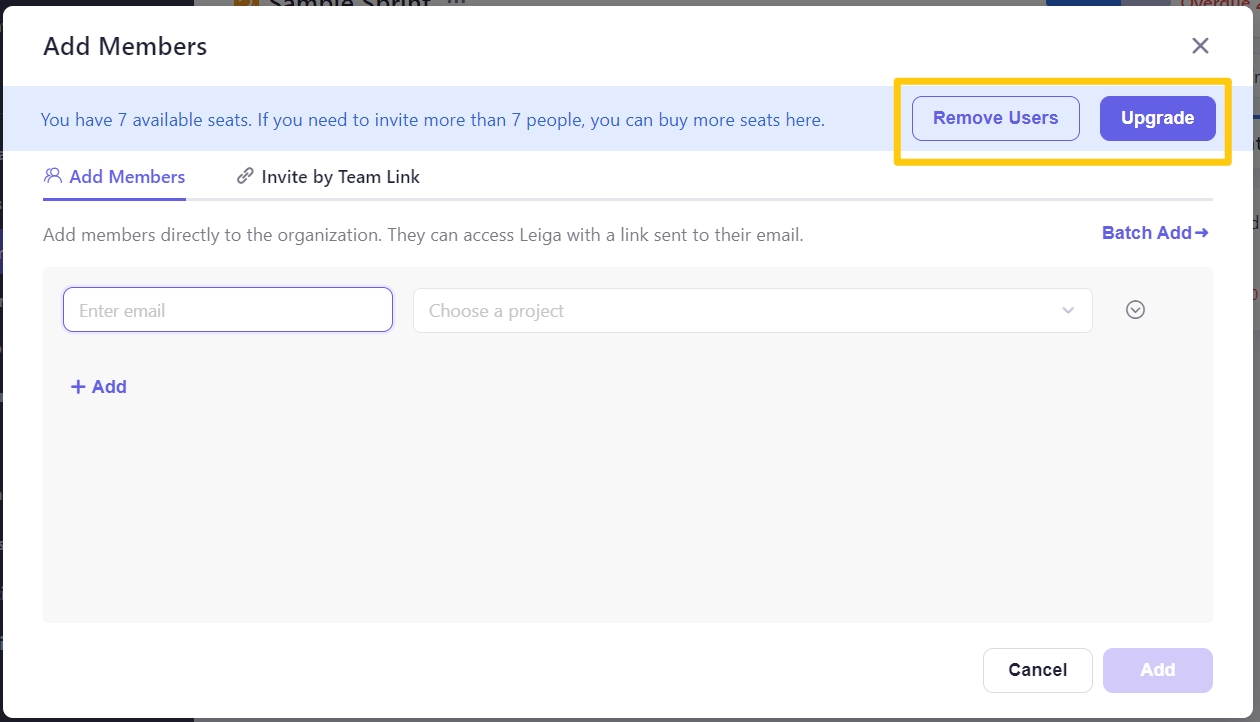Focus the Enter email input field
Viewport: 1260px width, 722px height.
228,310
